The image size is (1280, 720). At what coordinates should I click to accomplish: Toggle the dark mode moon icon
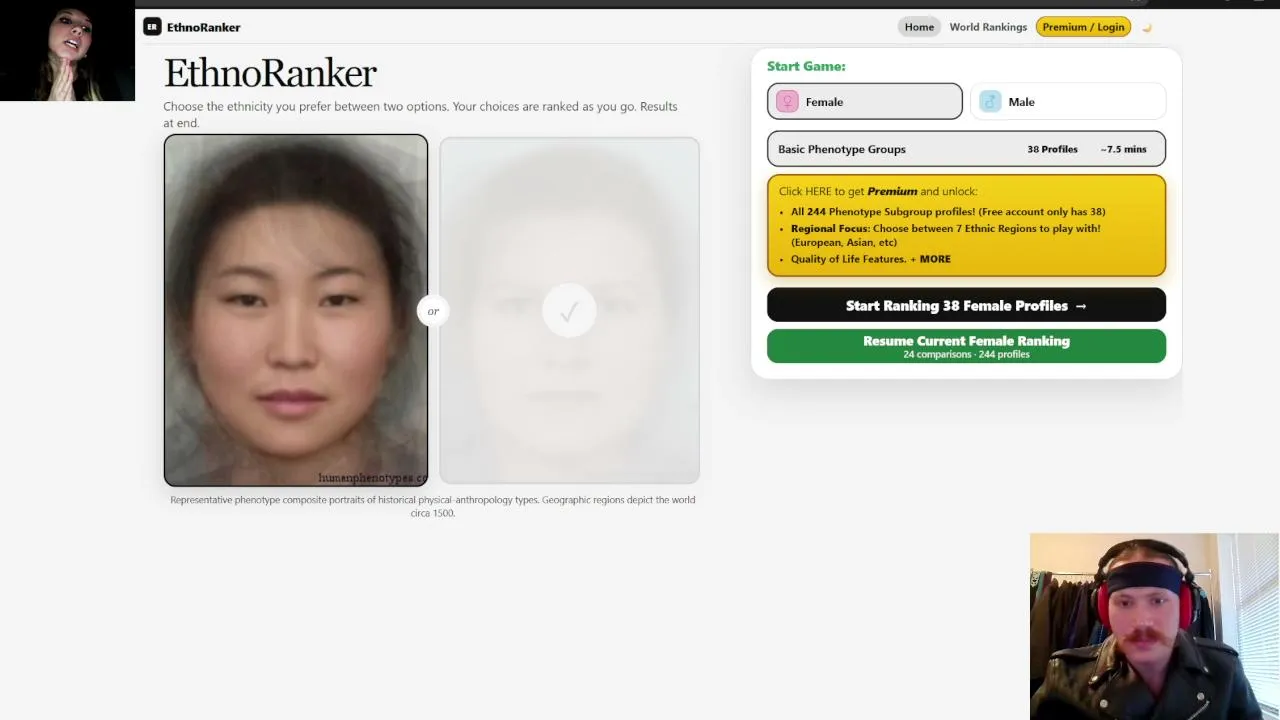pyautogui.click(x=1147, y=28)
